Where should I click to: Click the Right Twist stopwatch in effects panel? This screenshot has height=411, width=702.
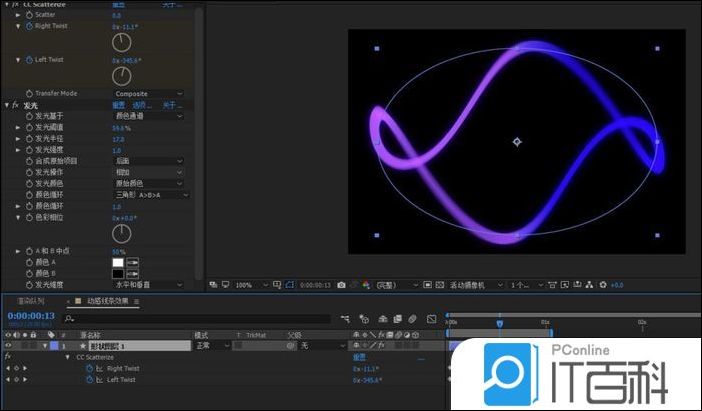(27, 27)
